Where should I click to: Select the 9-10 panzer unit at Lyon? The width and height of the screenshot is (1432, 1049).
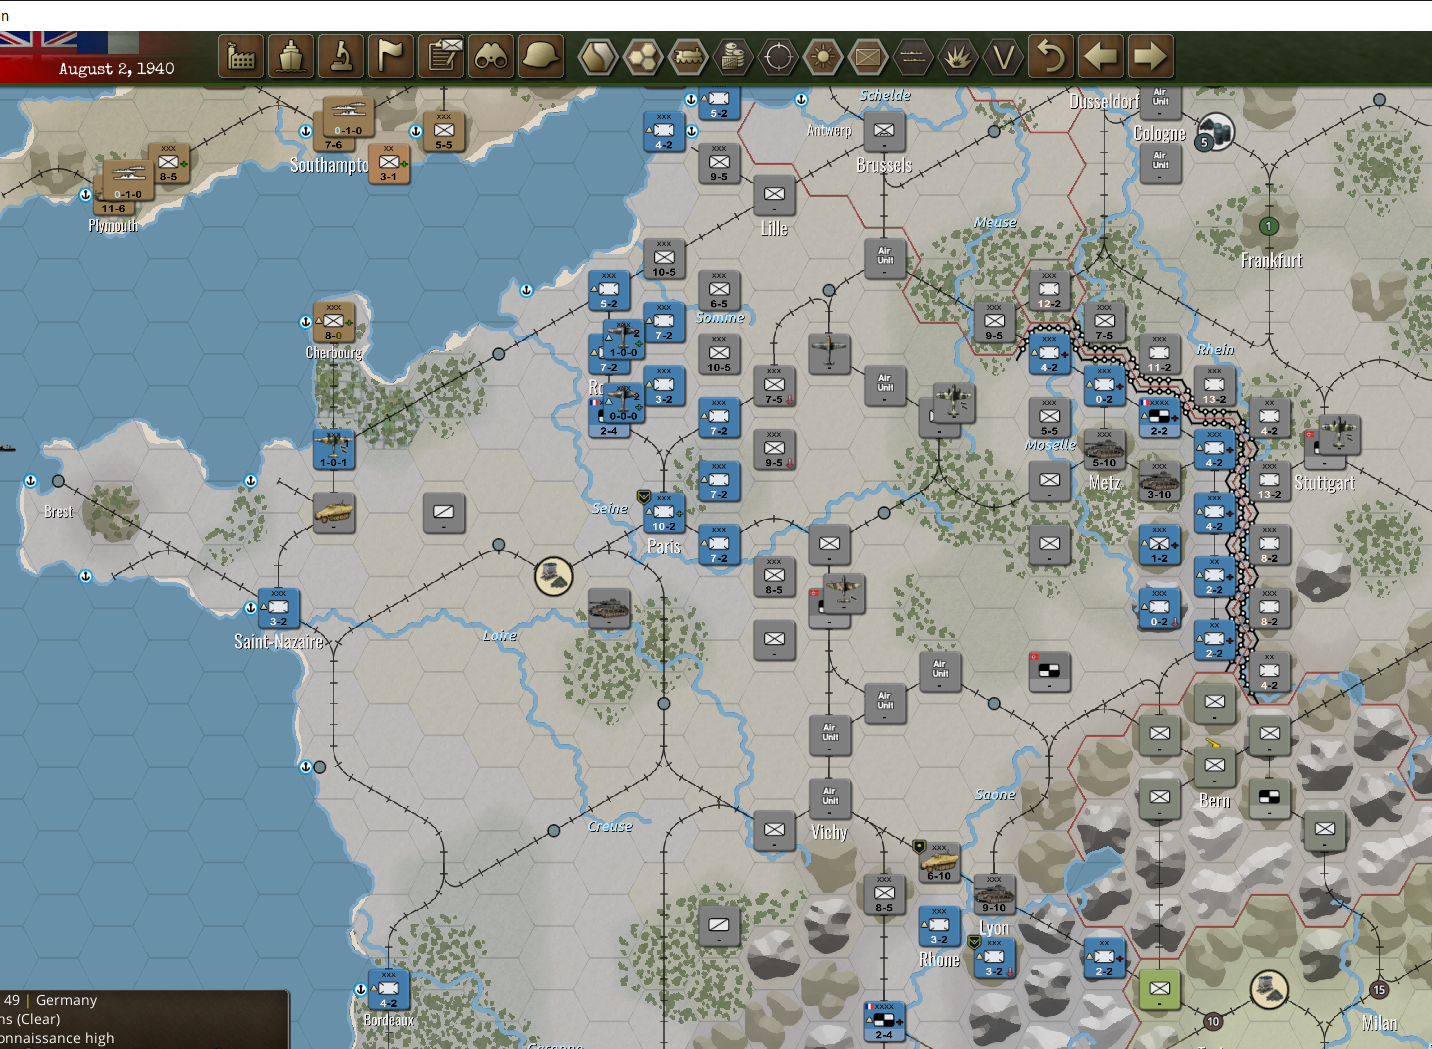coord(994,895)
